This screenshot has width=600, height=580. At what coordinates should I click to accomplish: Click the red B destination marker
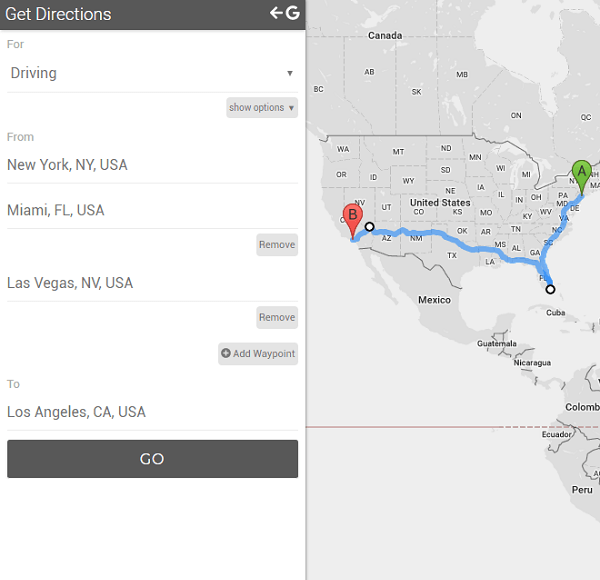(352, 222)
